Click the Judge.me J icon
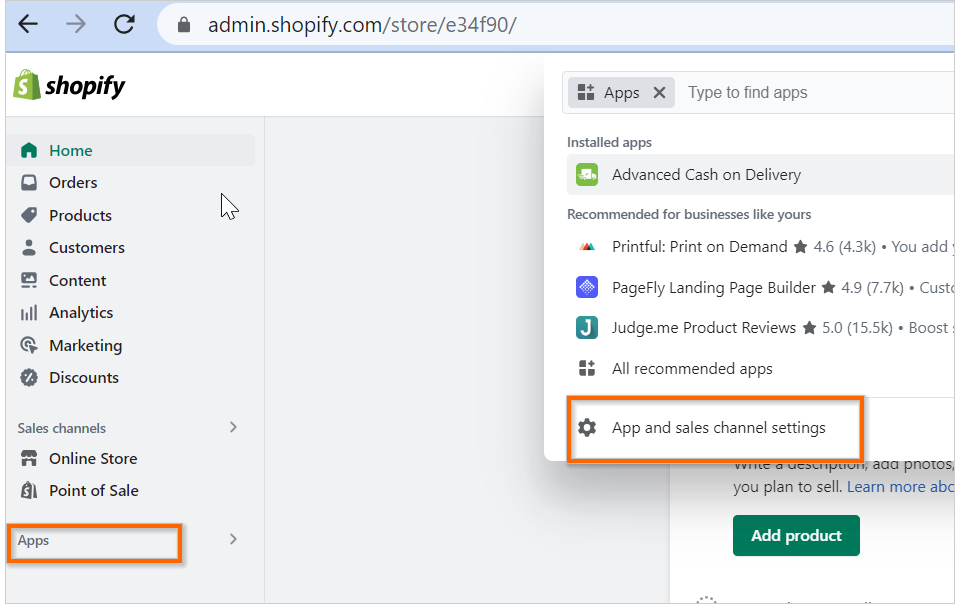The image size is (955, 604). [x=587, y=328]
